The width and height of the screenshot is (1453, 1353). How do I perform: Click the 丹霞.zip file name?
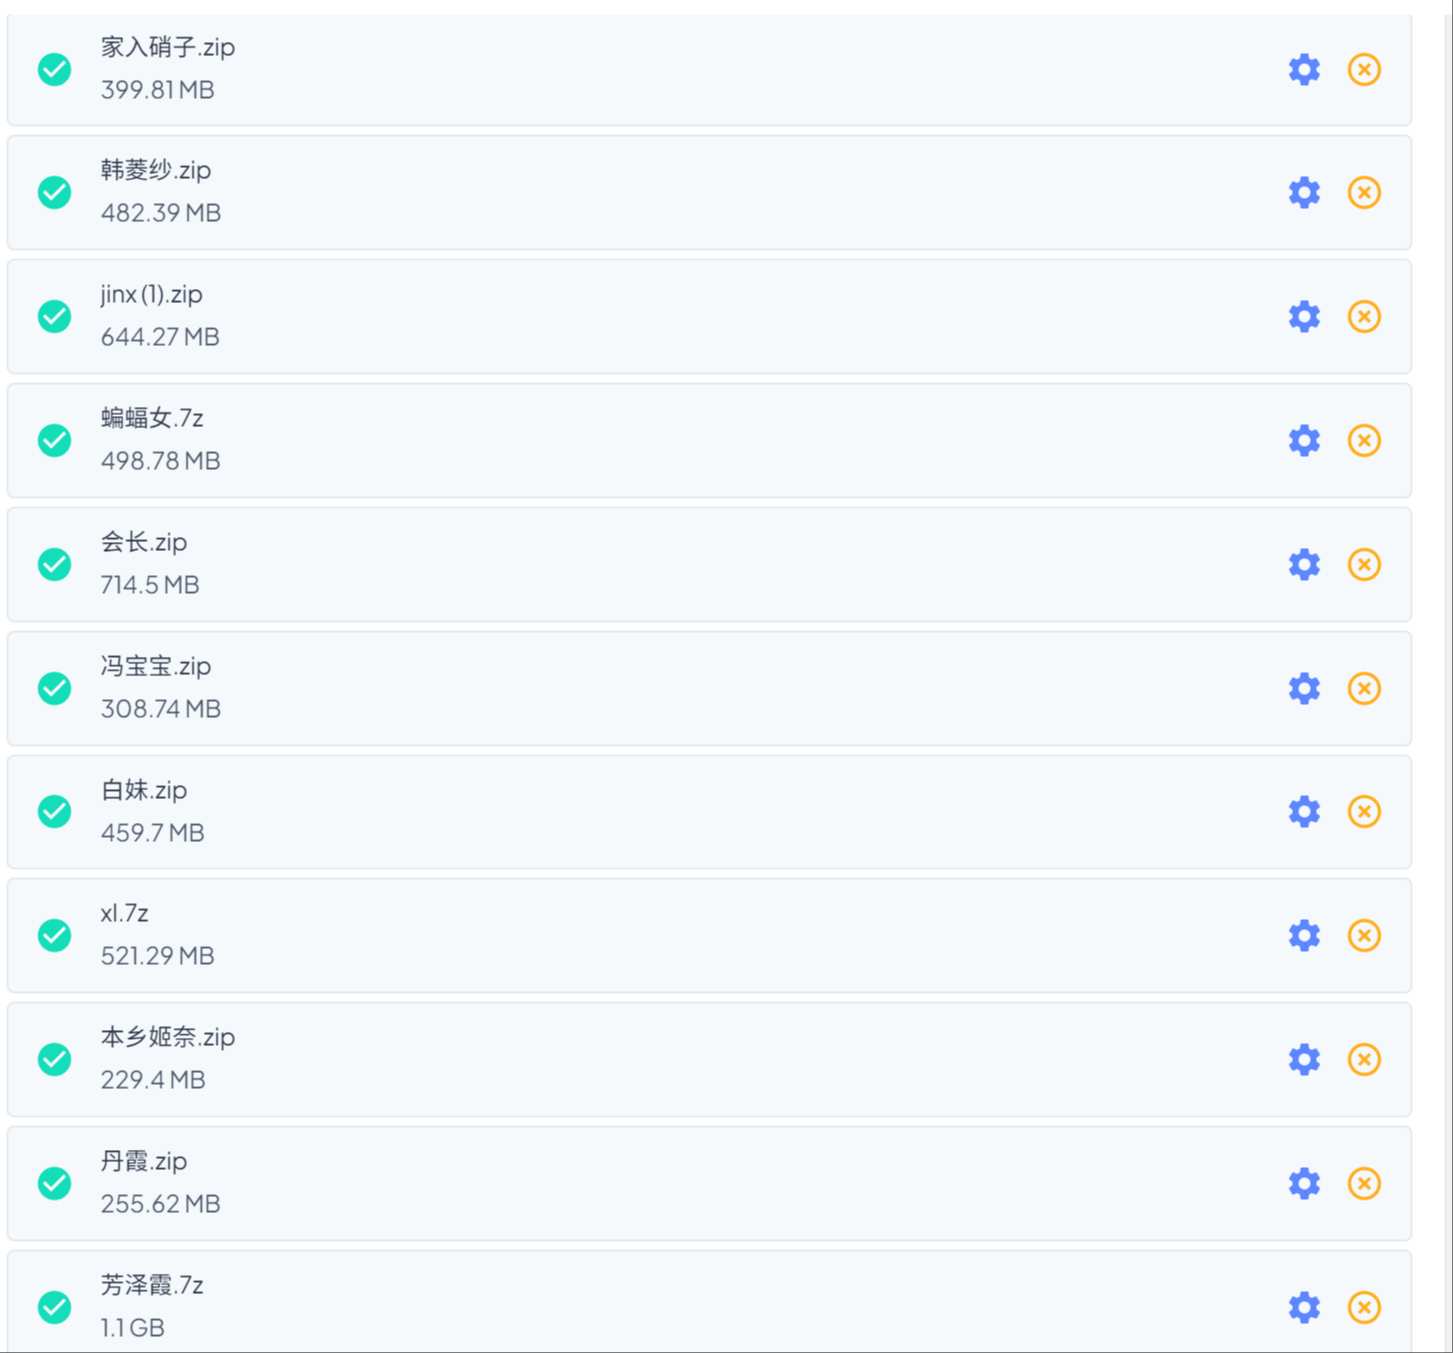click(144, 1161)
